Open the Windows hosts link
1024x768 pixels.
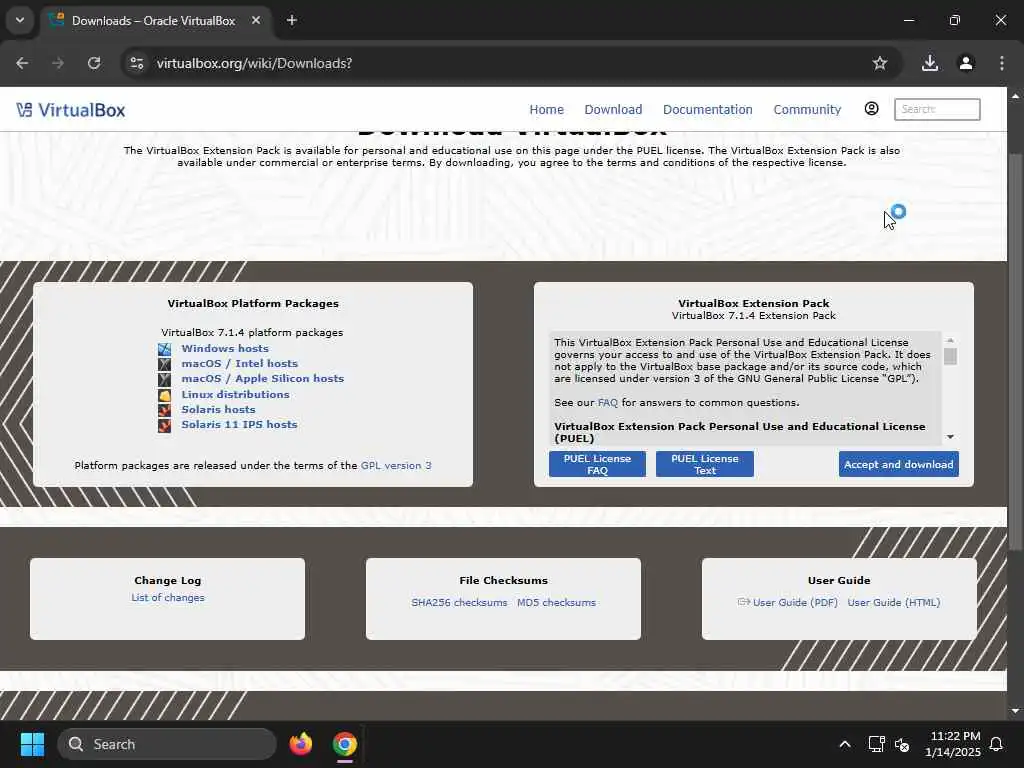(225, 349)
